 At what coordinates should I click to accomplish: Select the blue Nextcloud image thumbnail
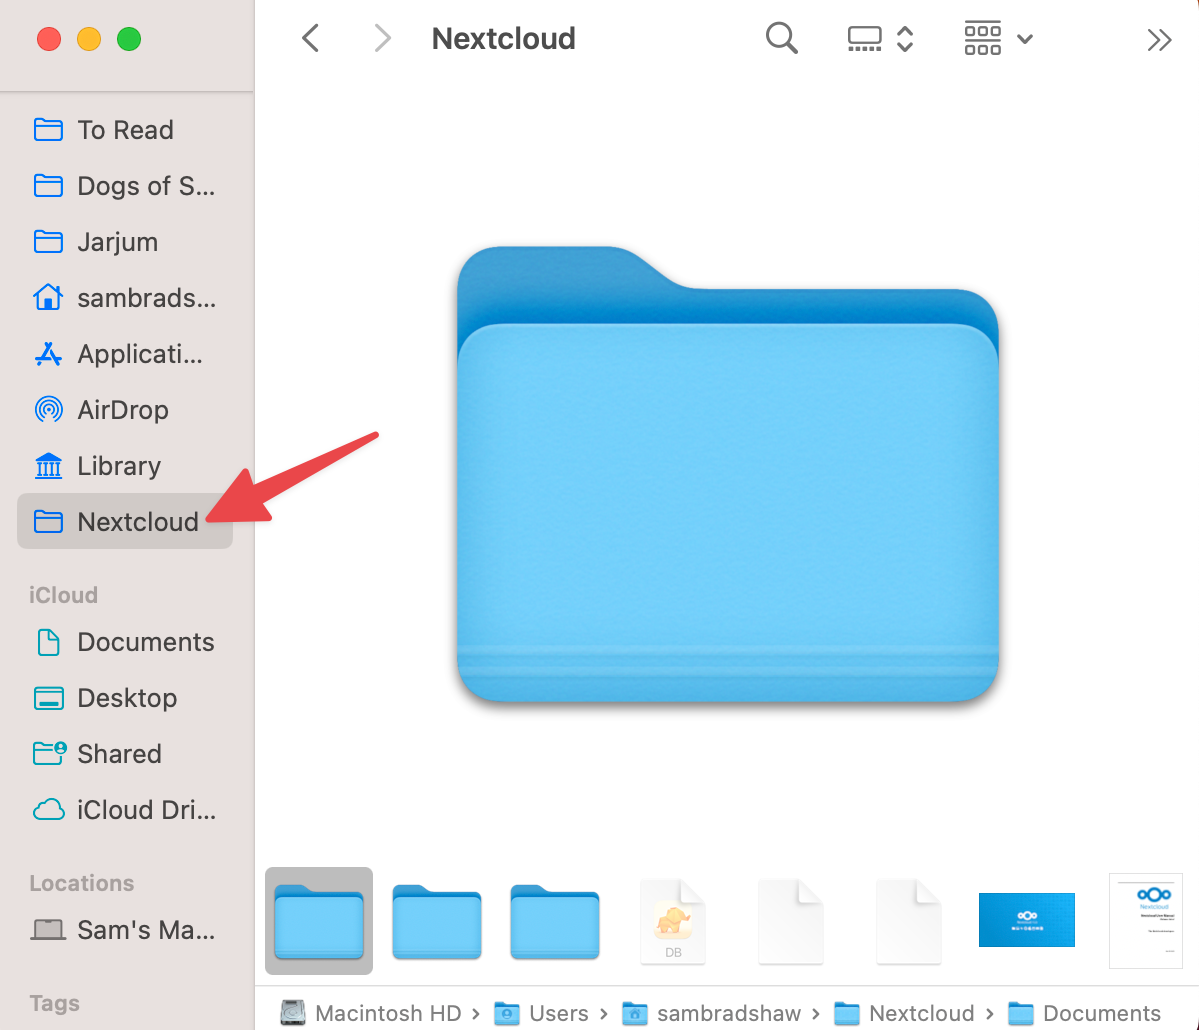pos(1027,919)
